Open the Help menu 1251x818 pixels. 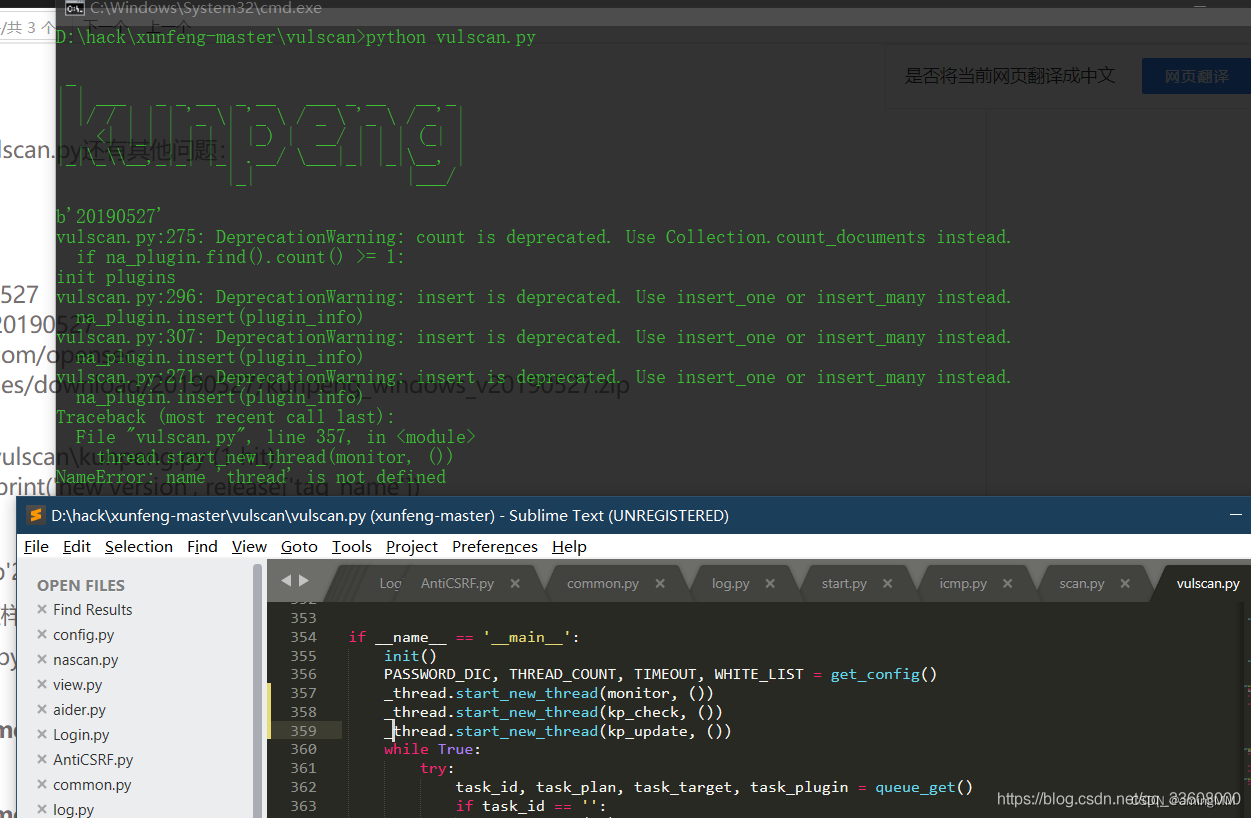569,546
